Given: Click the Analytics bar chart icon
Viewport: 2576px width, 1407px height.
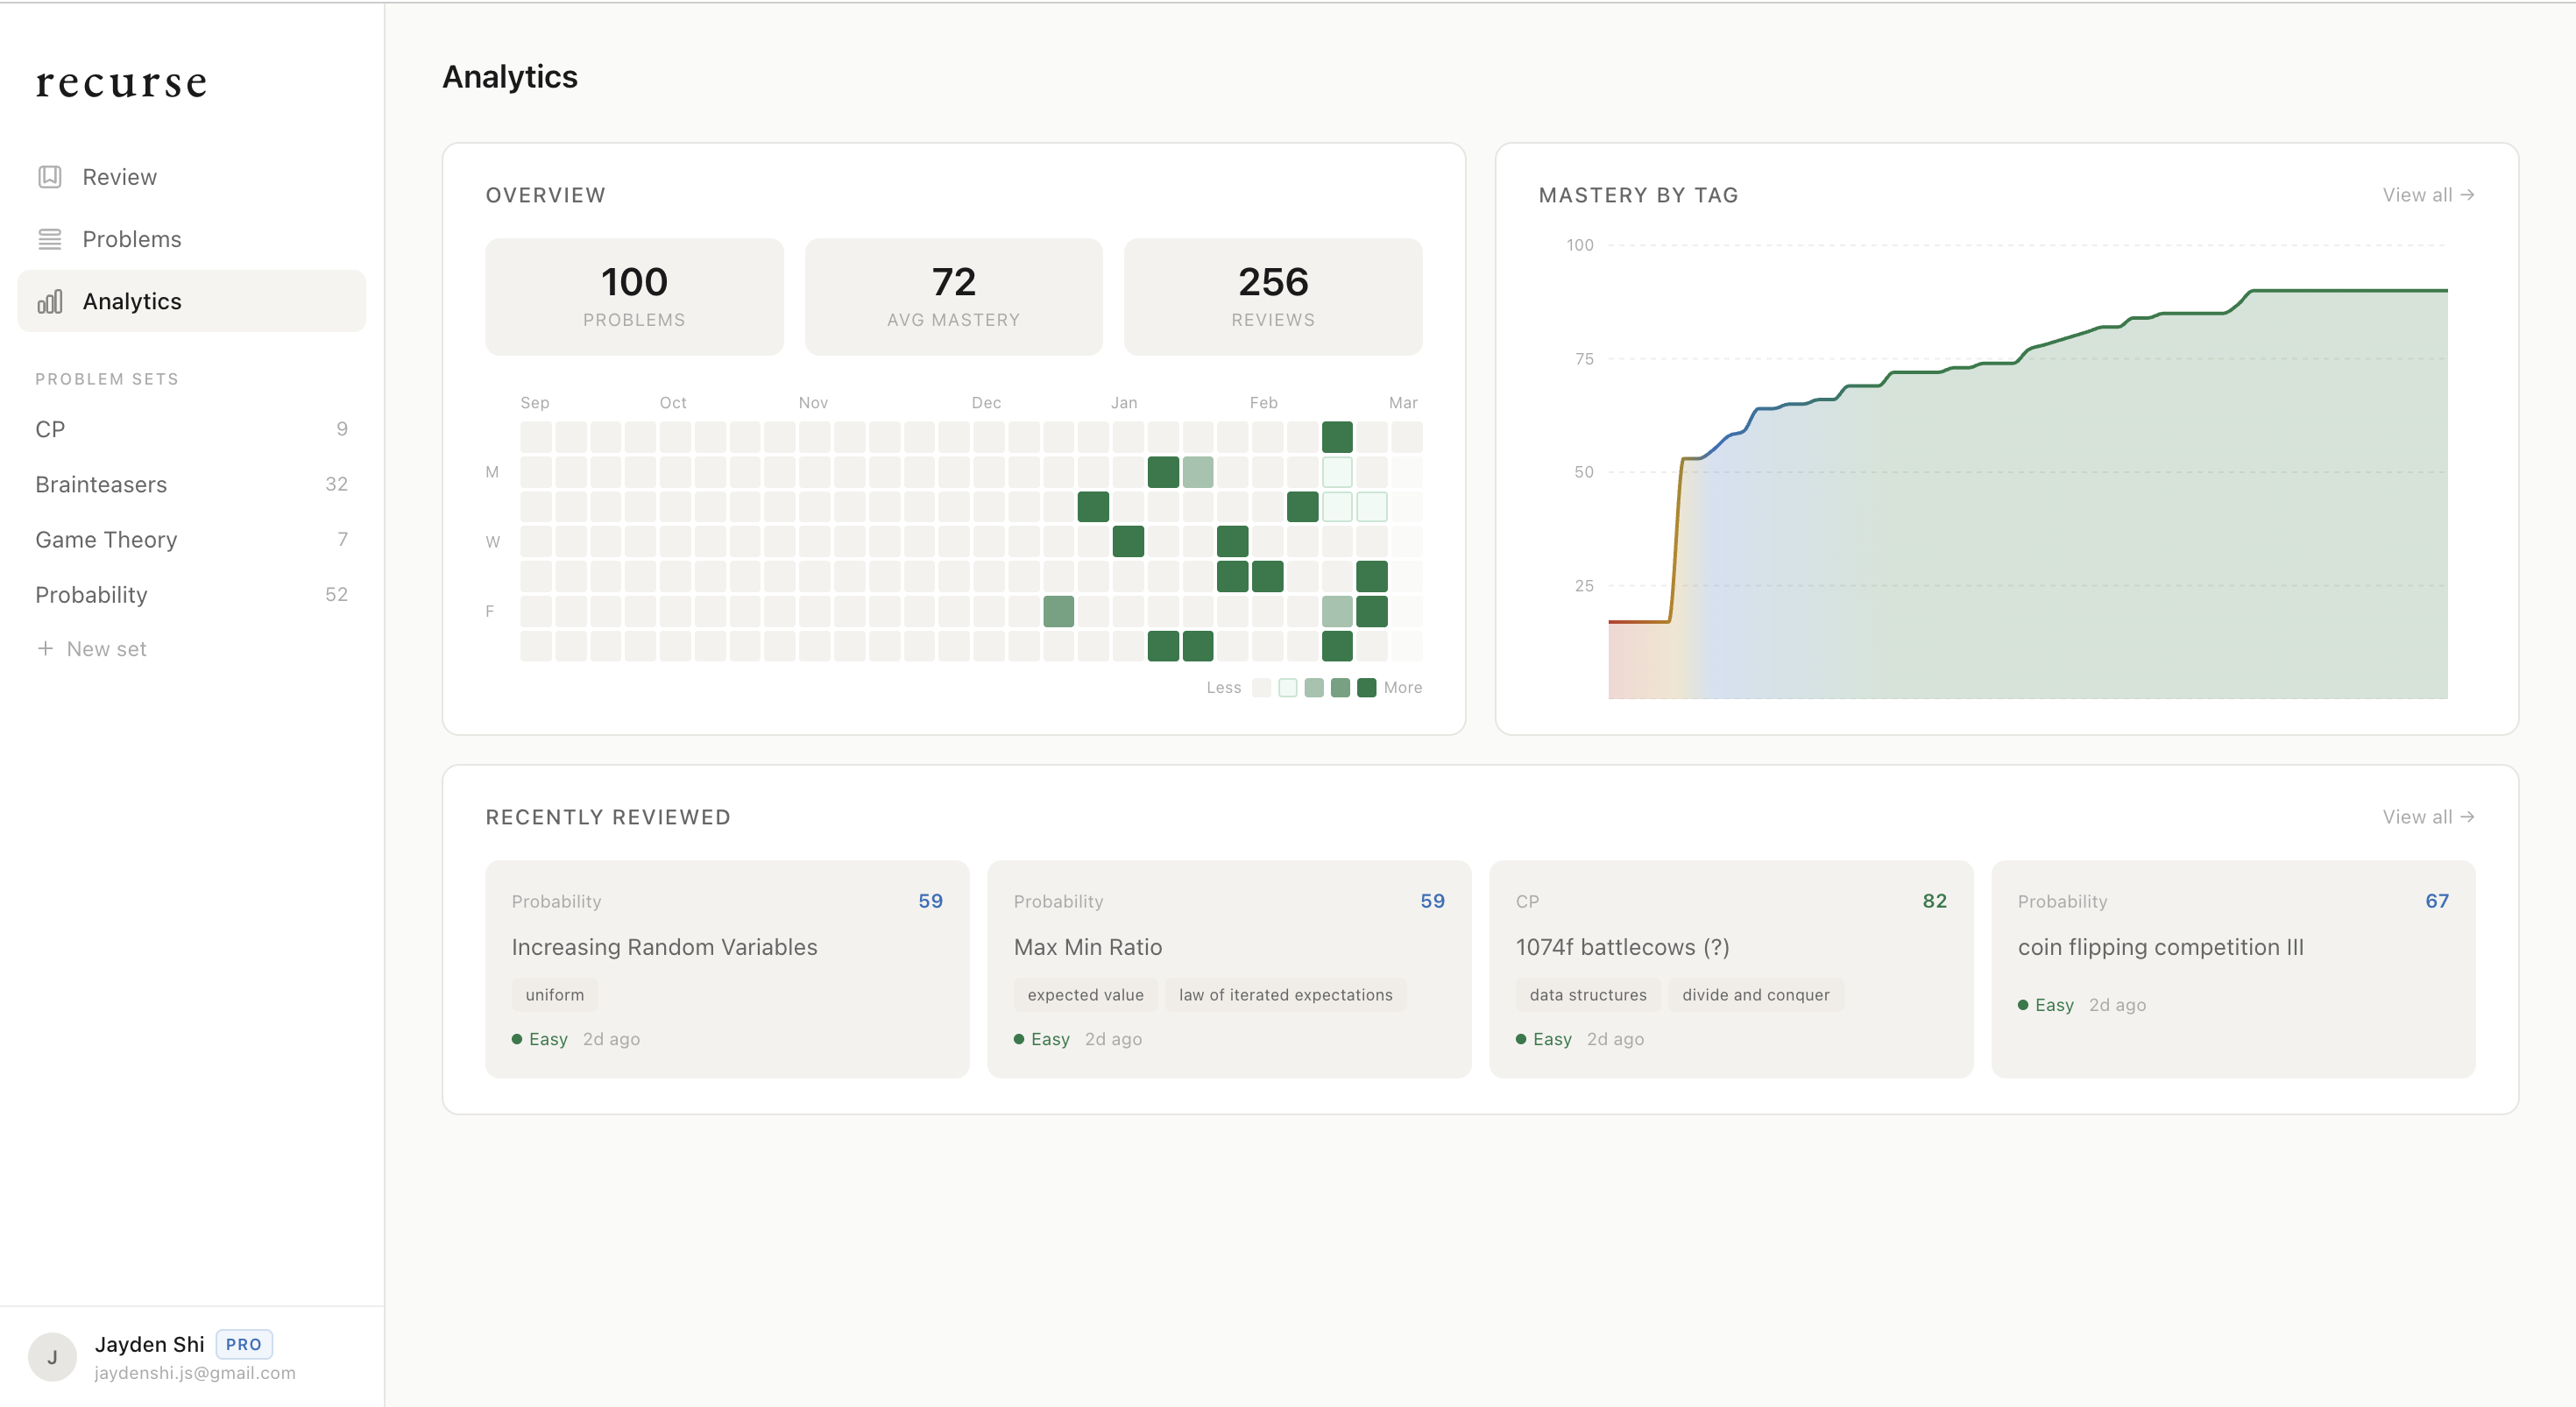Looking at the screenshot, I should point(50,301).
